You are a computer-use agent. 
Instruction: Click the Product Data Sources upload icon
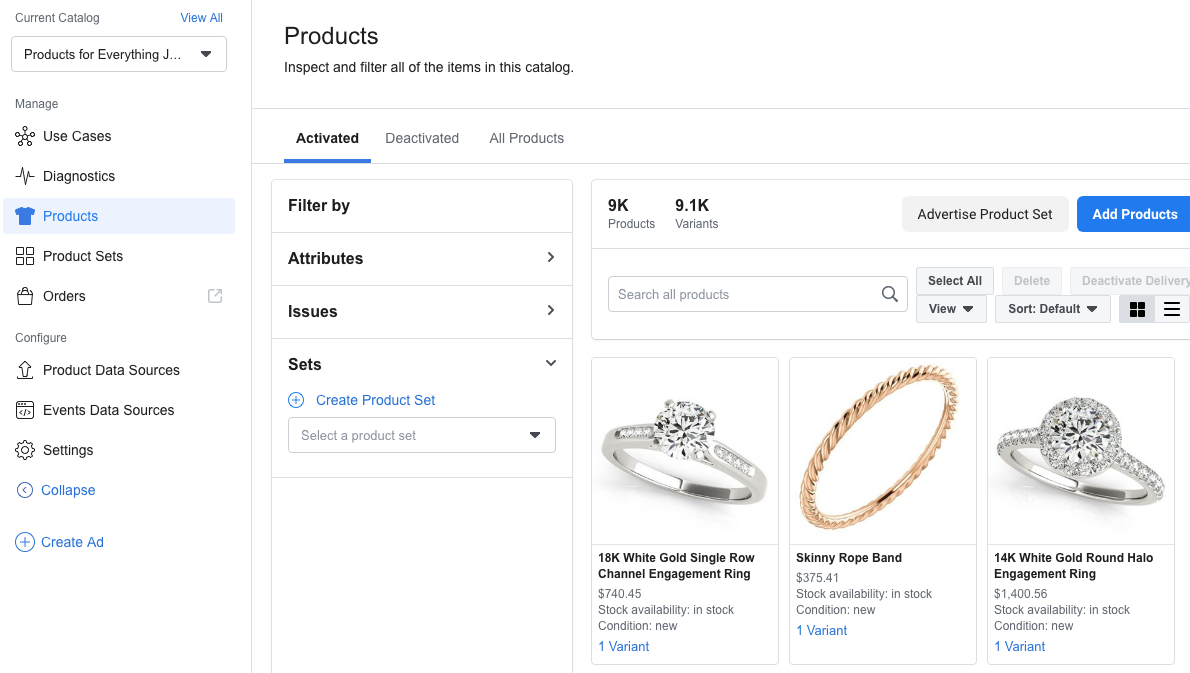(25, 370)
